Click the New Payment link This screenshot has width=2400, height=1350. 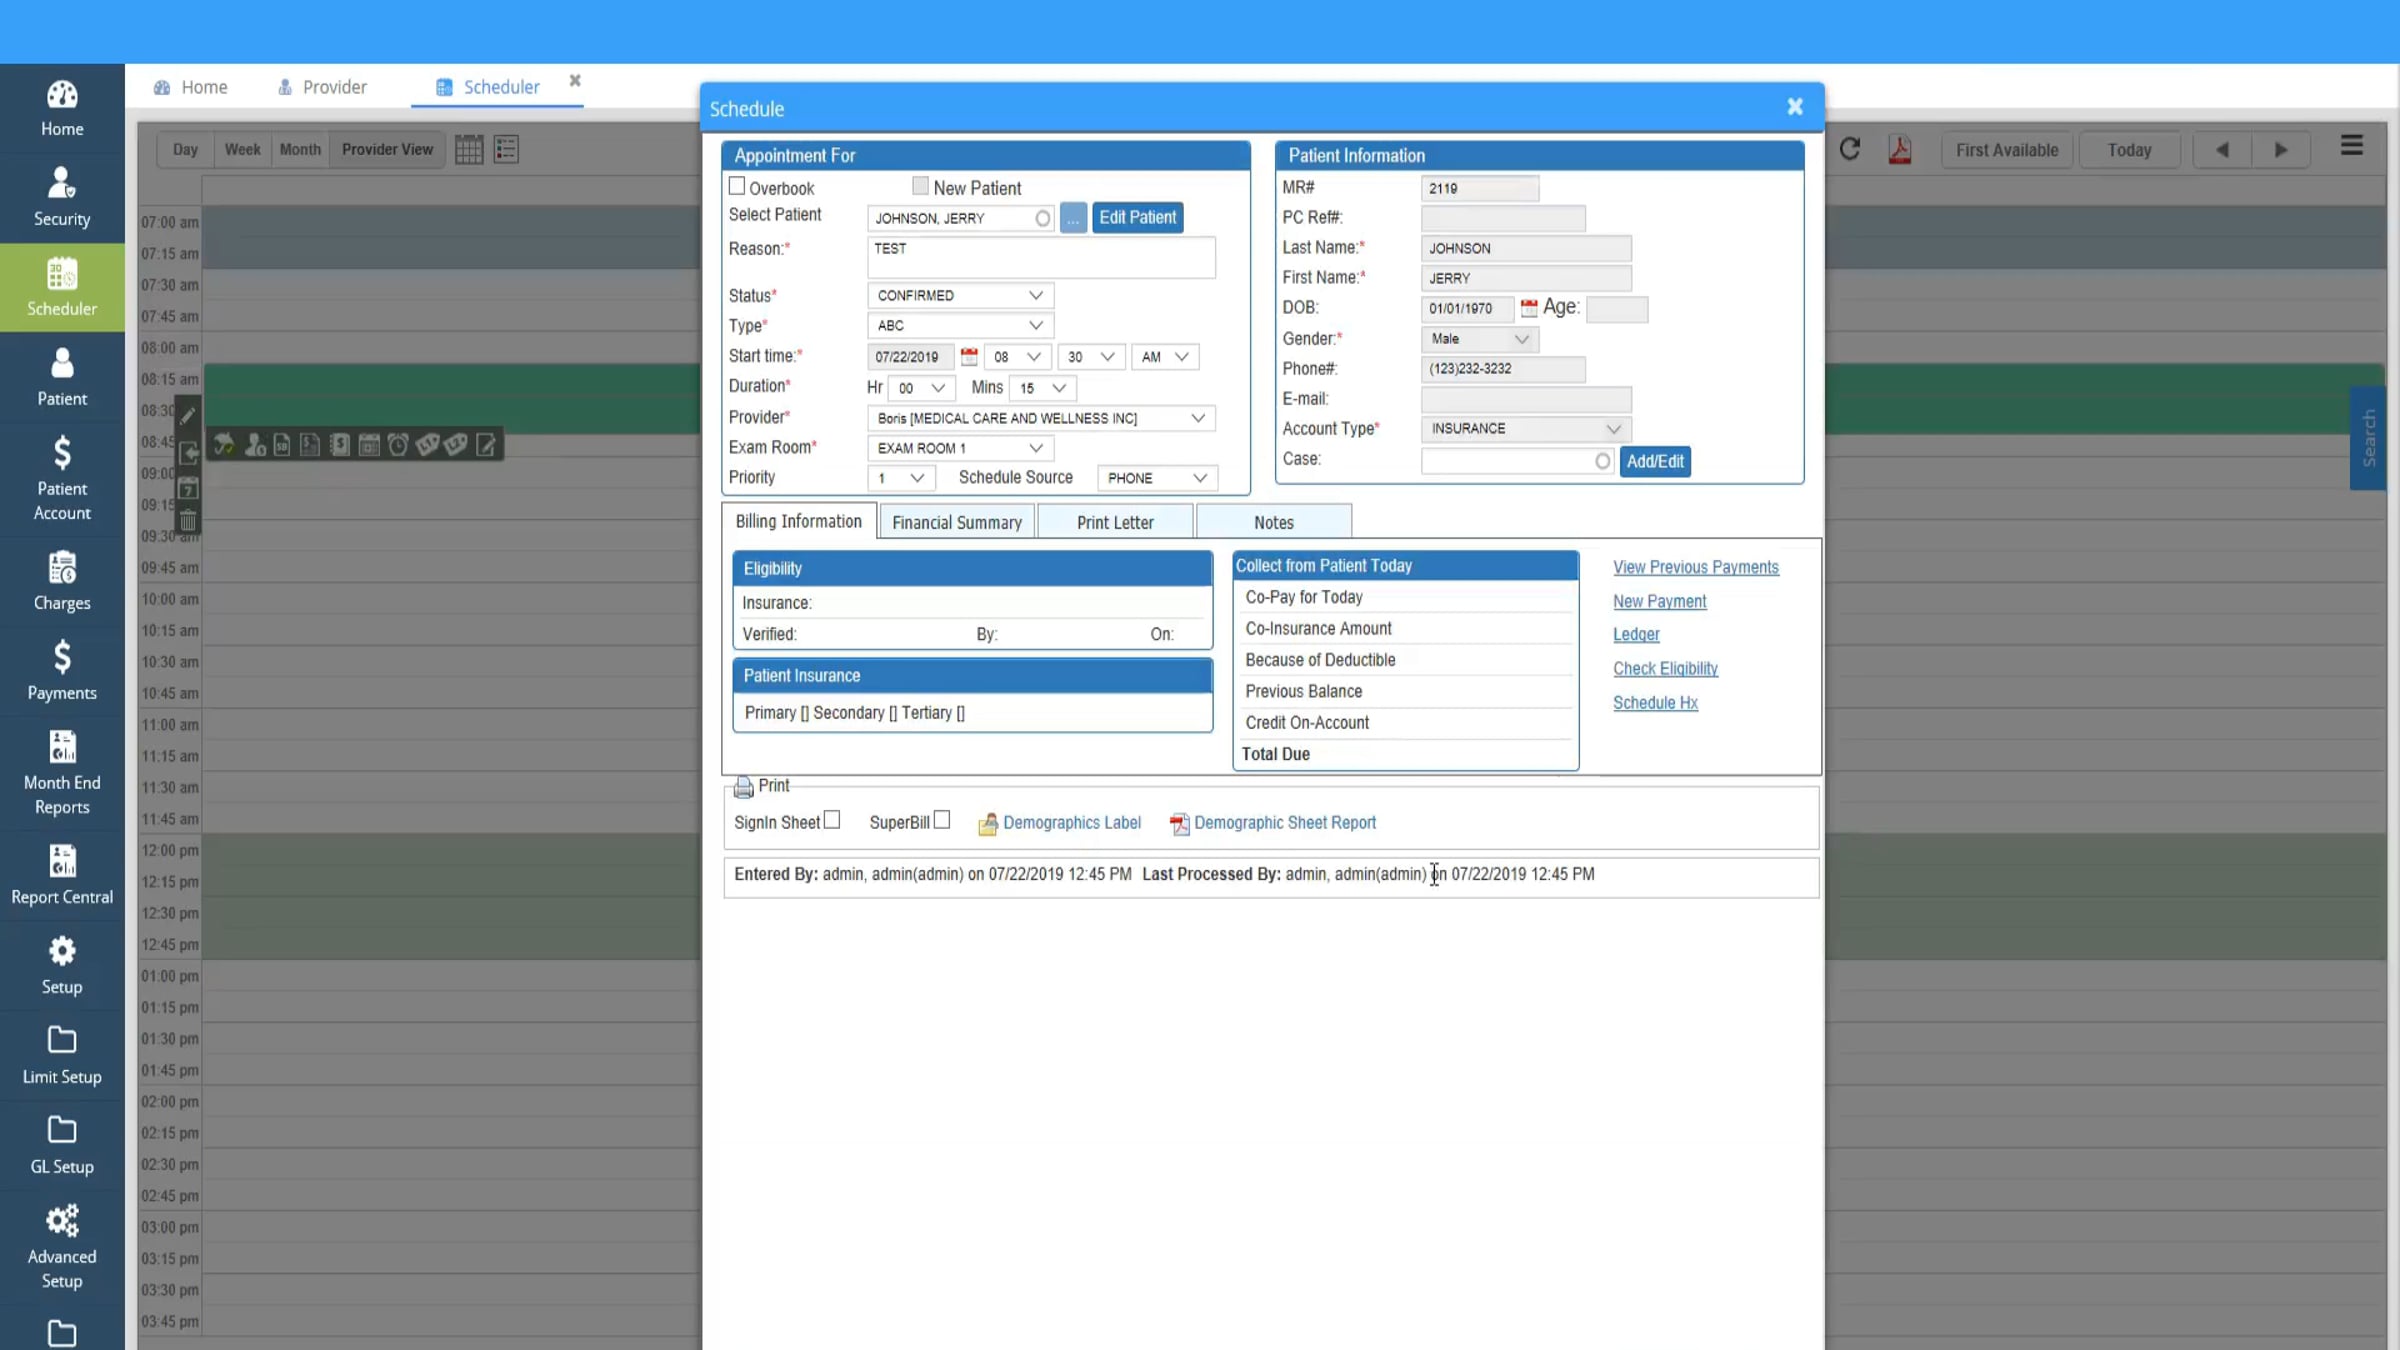coord(1660,601)
